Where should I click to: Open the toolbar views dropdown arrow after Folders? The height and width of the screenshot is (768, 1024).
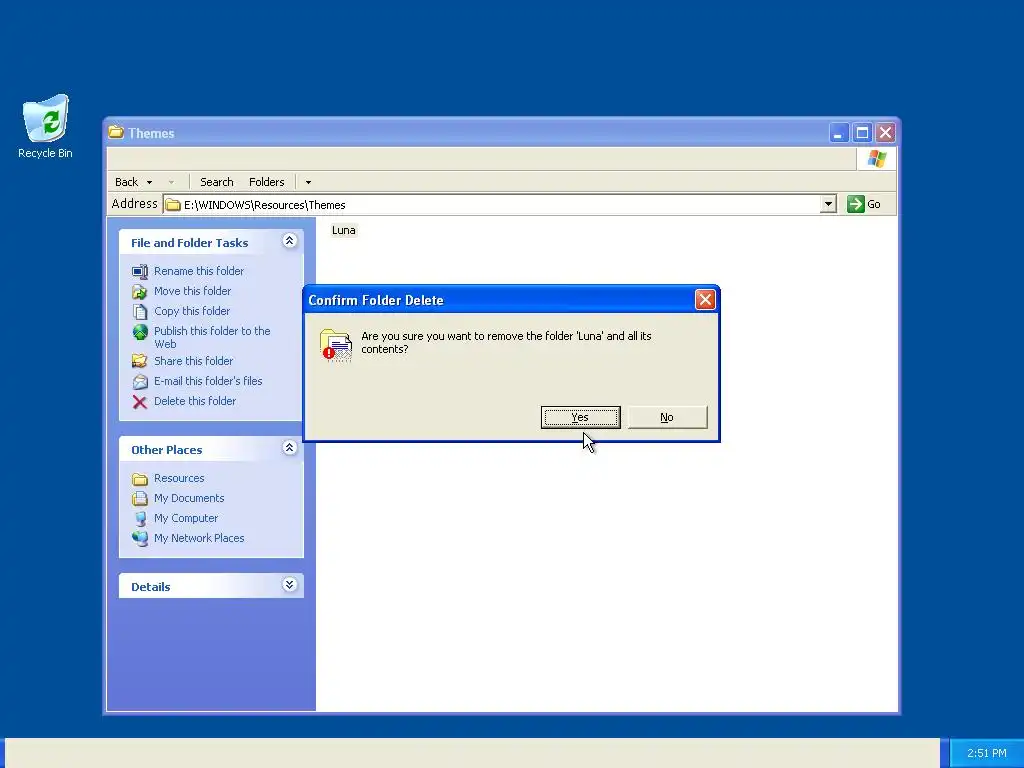308,182
